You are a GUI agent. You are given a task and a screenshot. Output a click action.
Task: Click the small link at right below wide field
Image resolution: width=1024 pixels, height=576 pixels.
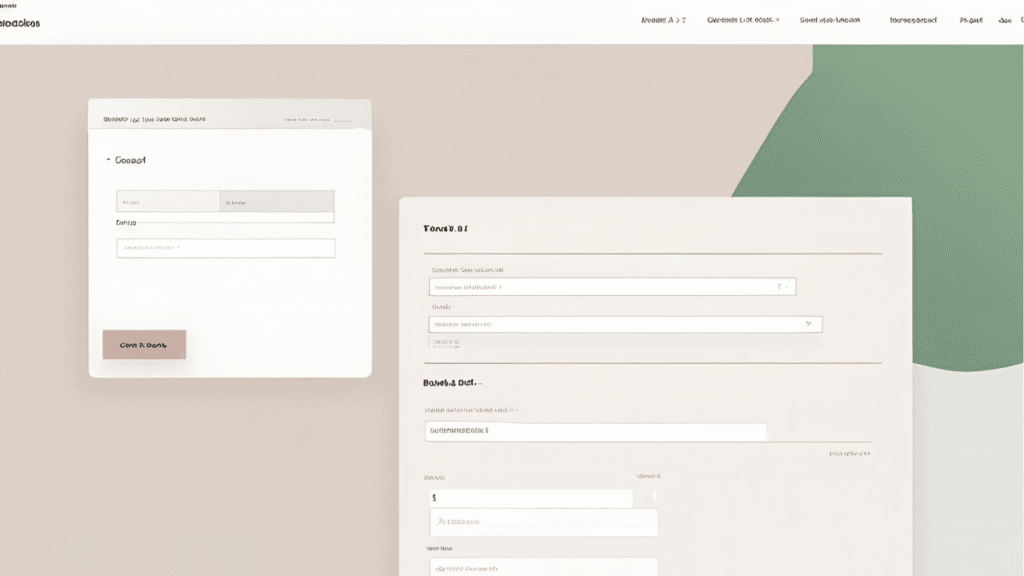click(849, 454)
